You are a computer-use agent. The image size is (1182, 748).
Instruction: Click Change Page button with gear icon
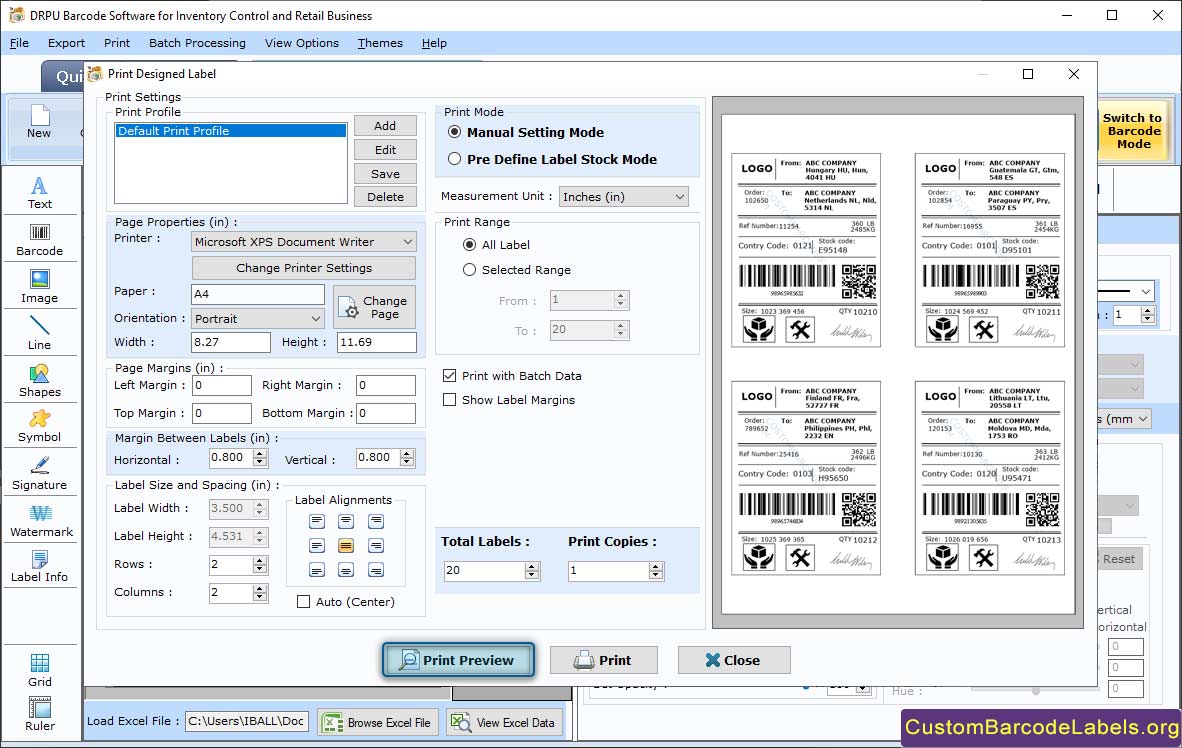(374, 307)
